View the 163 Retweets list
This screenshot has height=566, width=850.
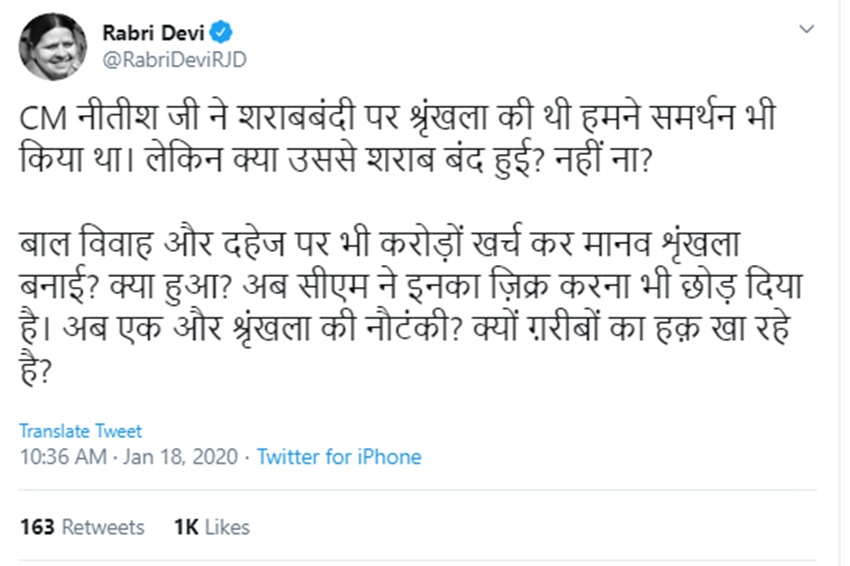point(82,527)
